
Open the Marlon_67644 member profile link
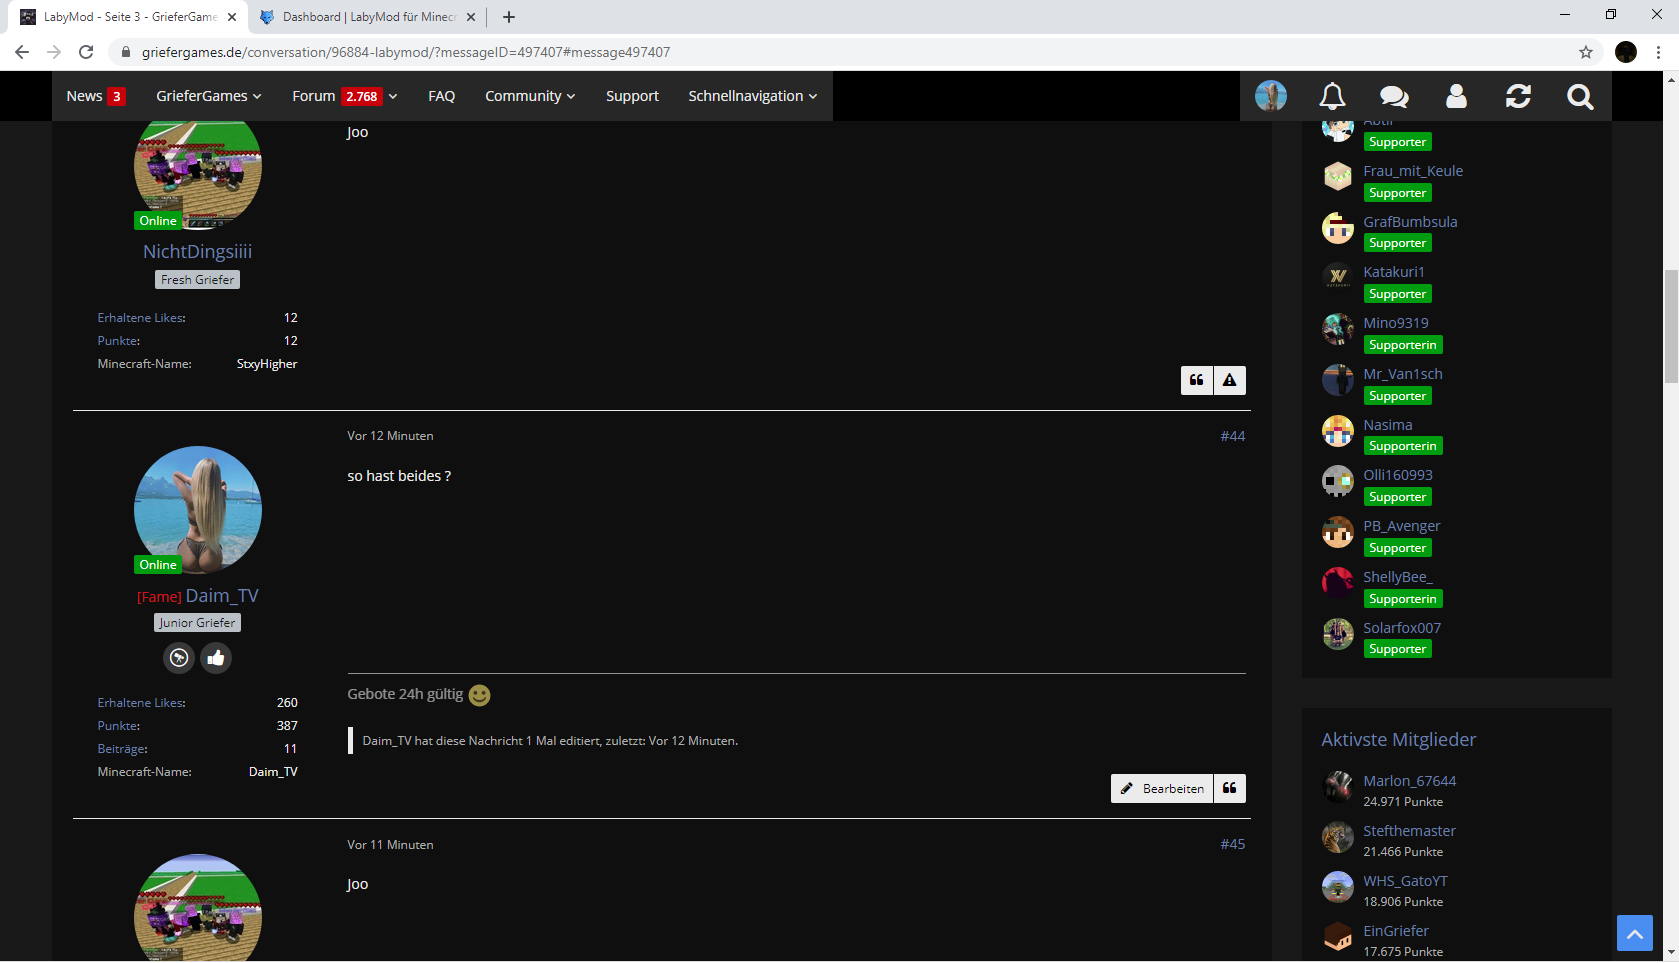click(x=1409, y=781)
